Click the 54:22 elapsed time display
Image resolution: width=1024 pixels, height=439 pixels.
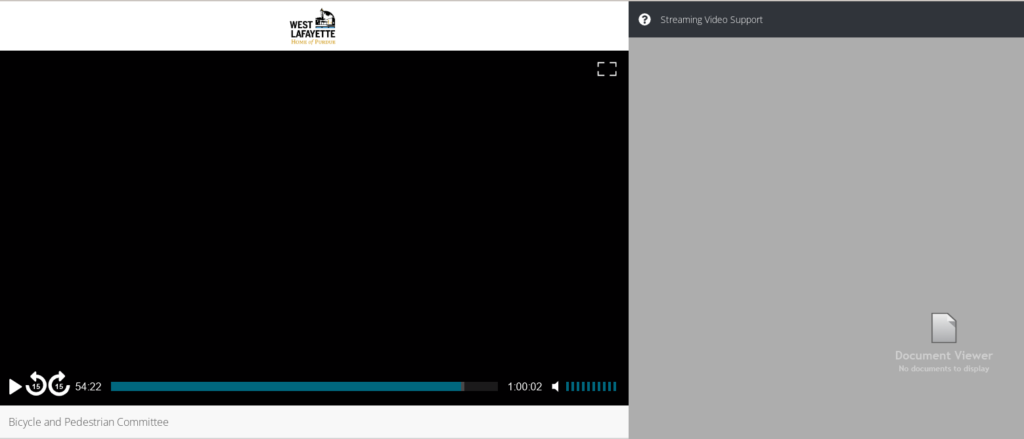pyautogui.click(x=88, y=387)
